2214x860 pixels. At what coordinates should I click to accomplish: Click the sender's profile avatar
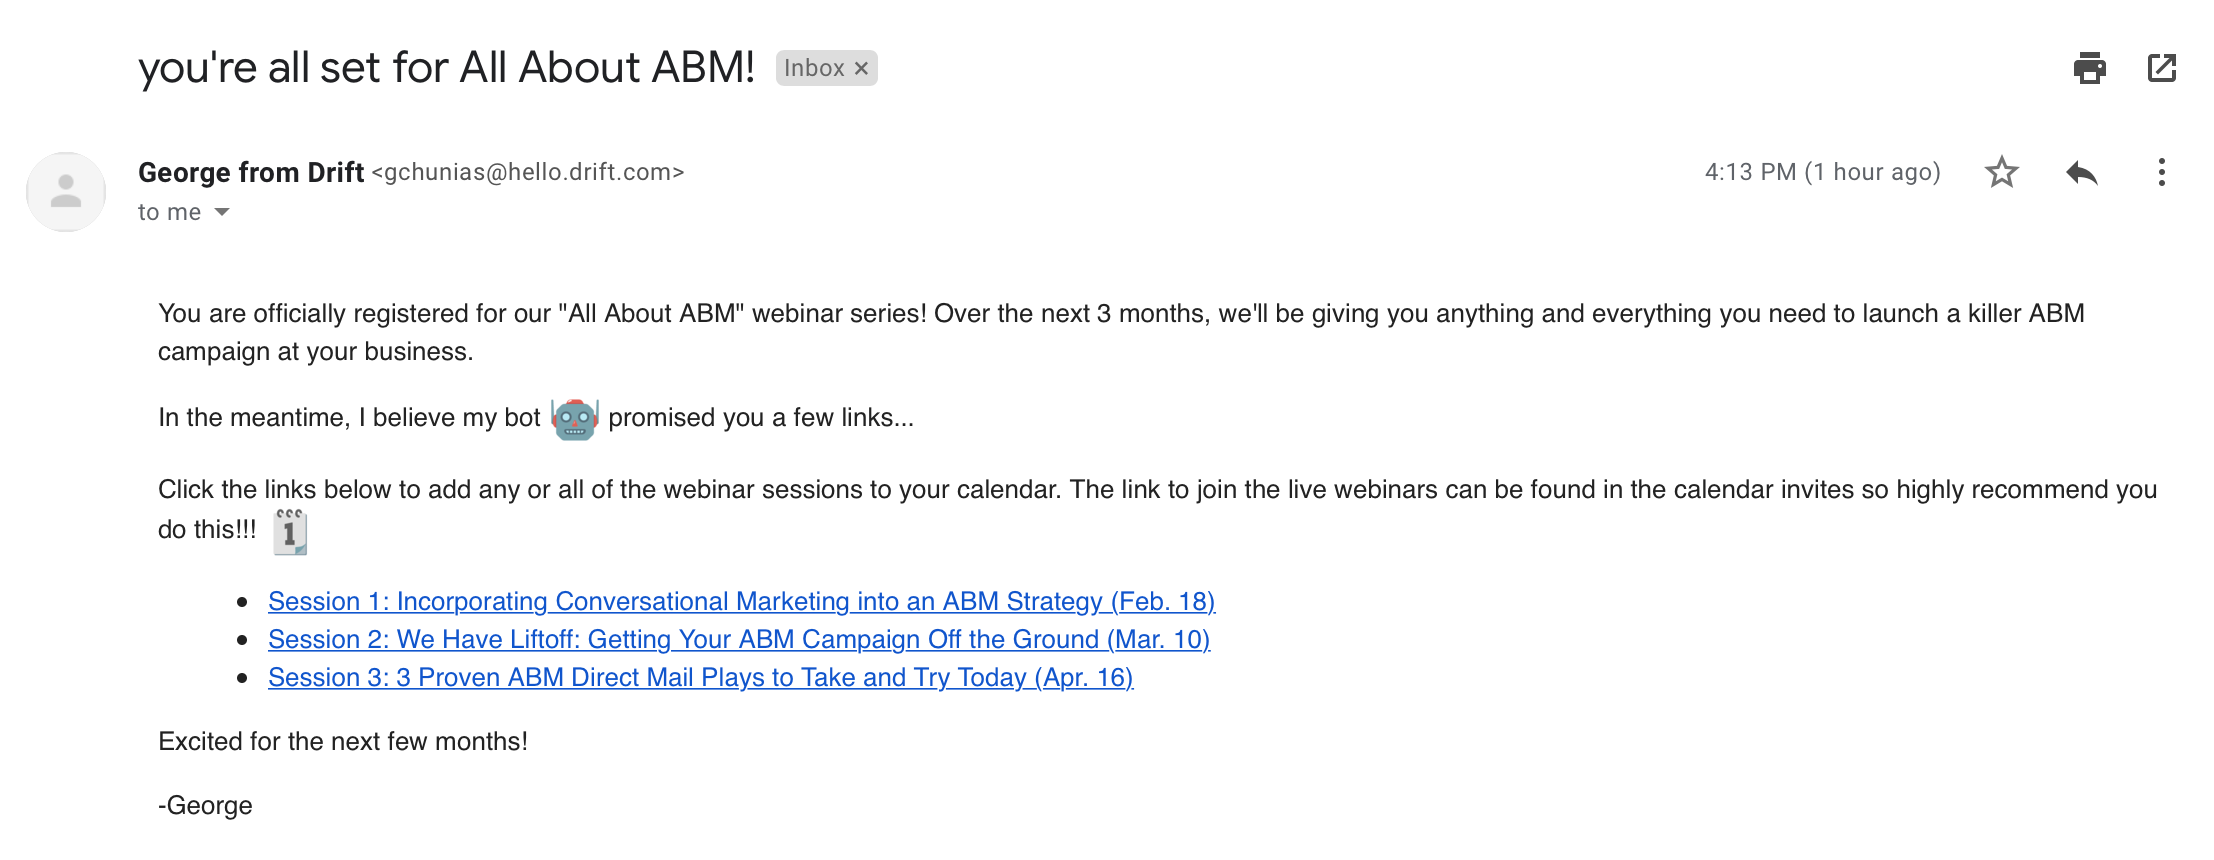tap(66, 192)
